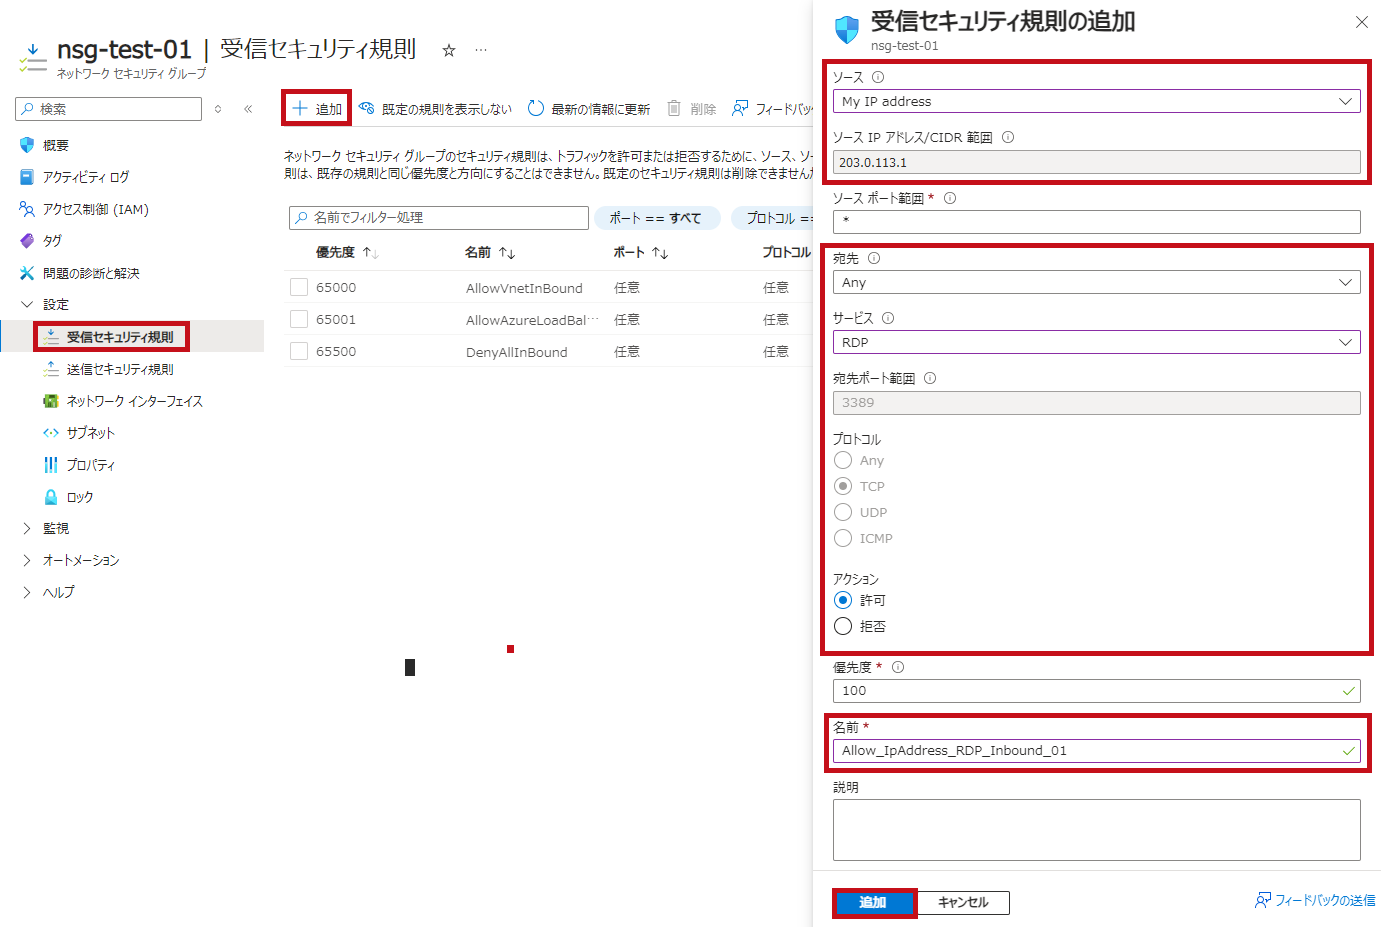The height and width of the screenshot is (927, 1381).
Task: Sort by 優先度 column header
Action: 347,253
